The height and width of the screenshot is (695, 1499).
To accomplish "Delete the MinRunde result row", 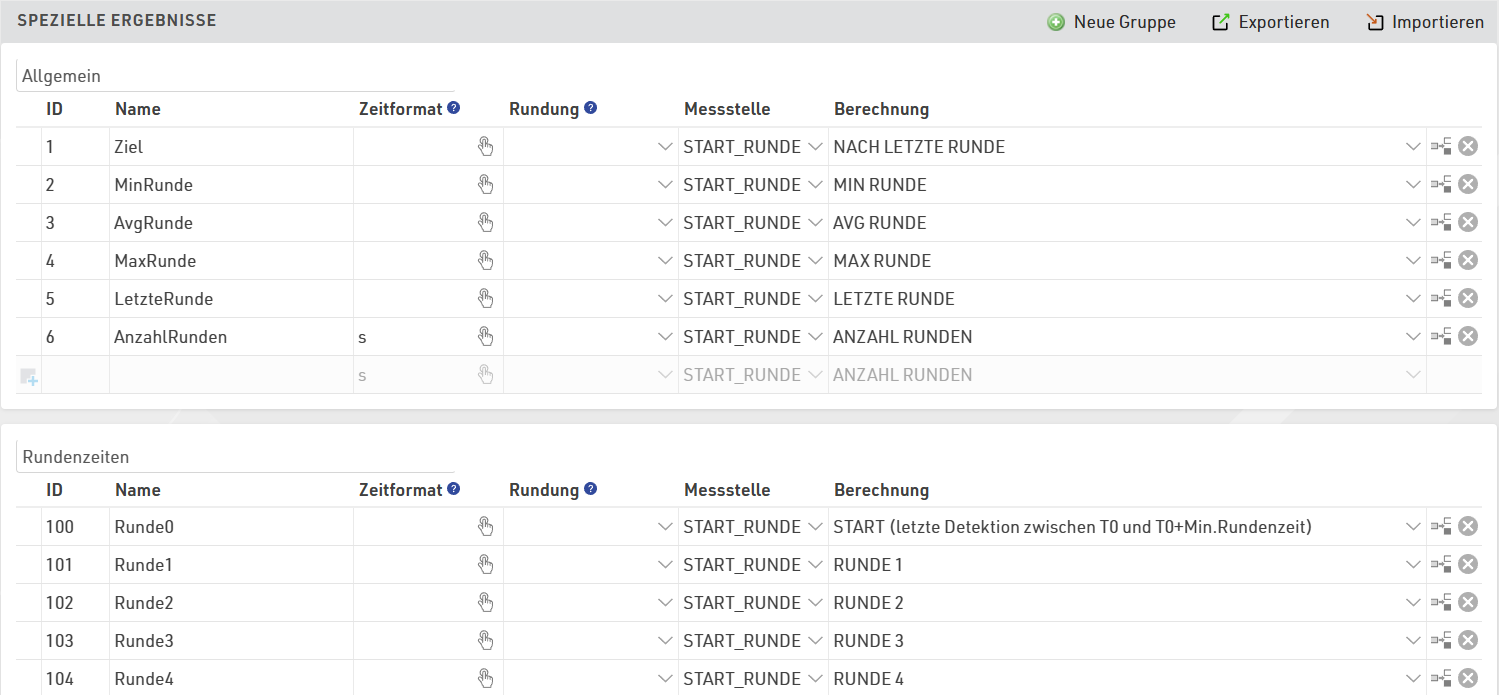I will tap(1467, 185).
